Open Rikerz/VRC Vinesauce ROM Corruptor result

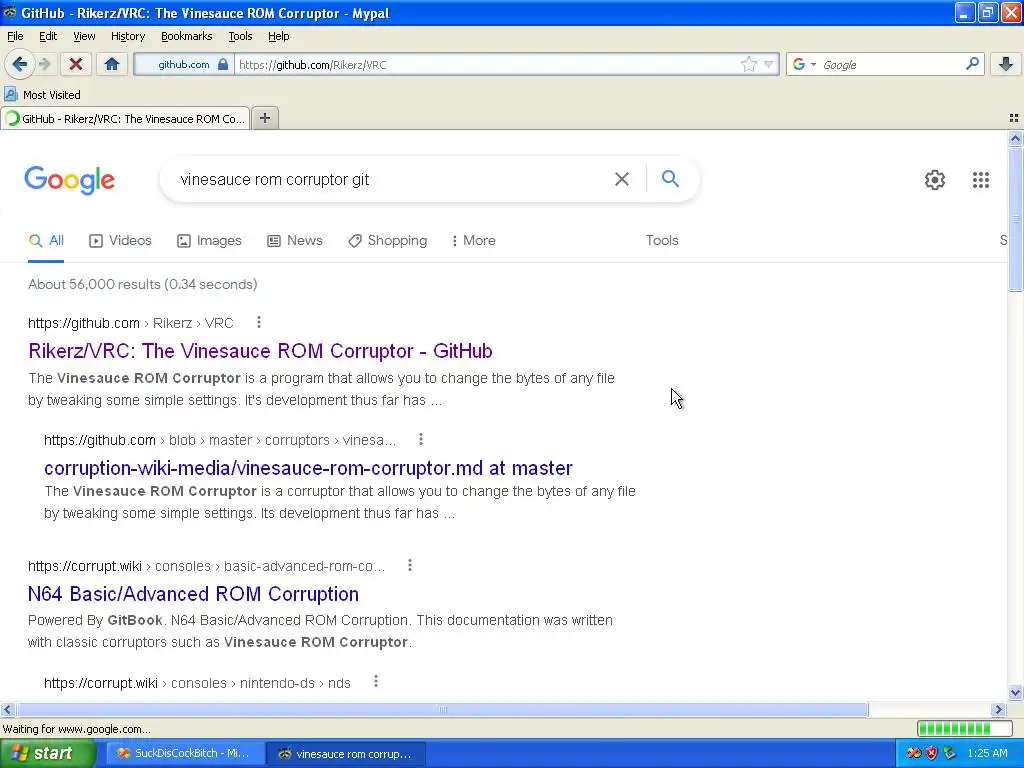[x=260, y=351]
